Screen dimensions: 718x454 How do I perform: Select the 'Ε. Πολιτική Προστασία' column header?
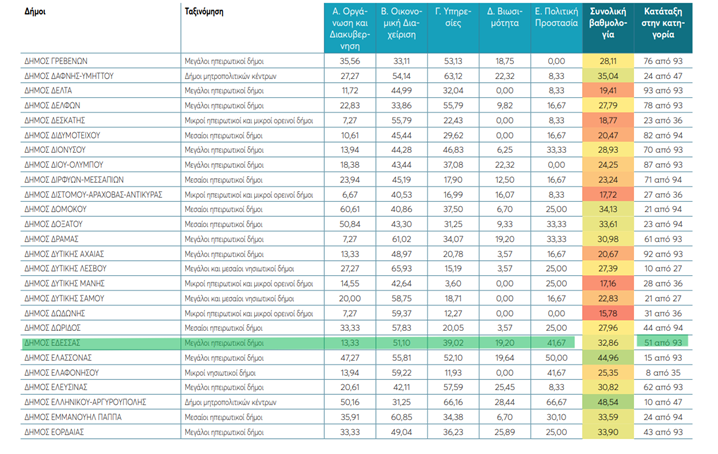(x=555, y=20)
